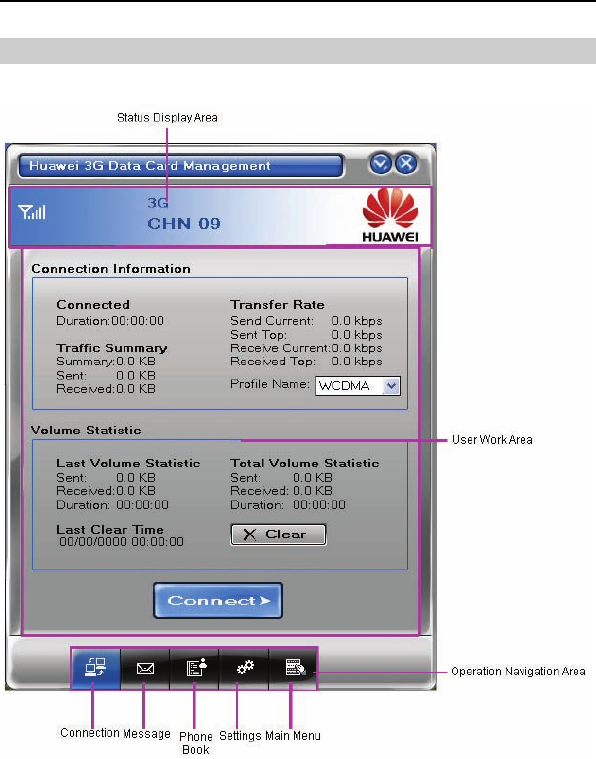This screenshot has height=759, width=596.
Task: Click the Volume Statistic section title
Action: (86, 430)
